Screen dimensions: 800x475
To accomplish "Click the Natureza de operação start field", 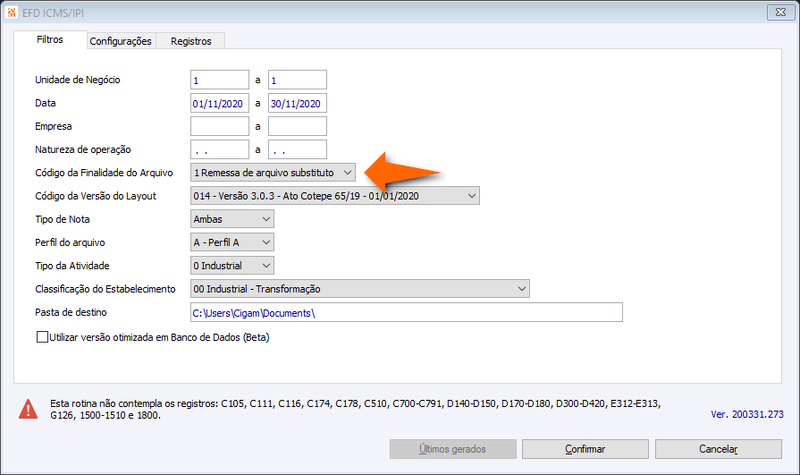I will point(219,149).
